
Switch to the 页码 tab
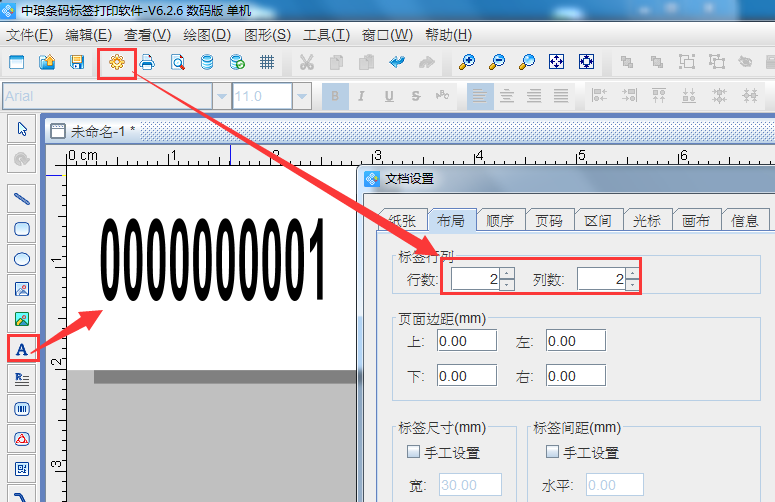[x=549, y=220]
